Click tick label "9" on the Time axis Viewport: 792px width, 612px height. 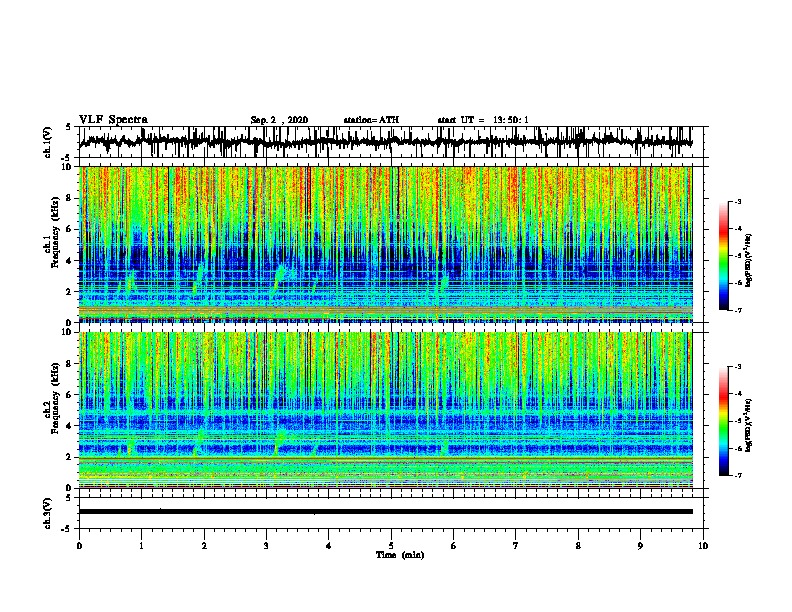(x=640, y=546)
